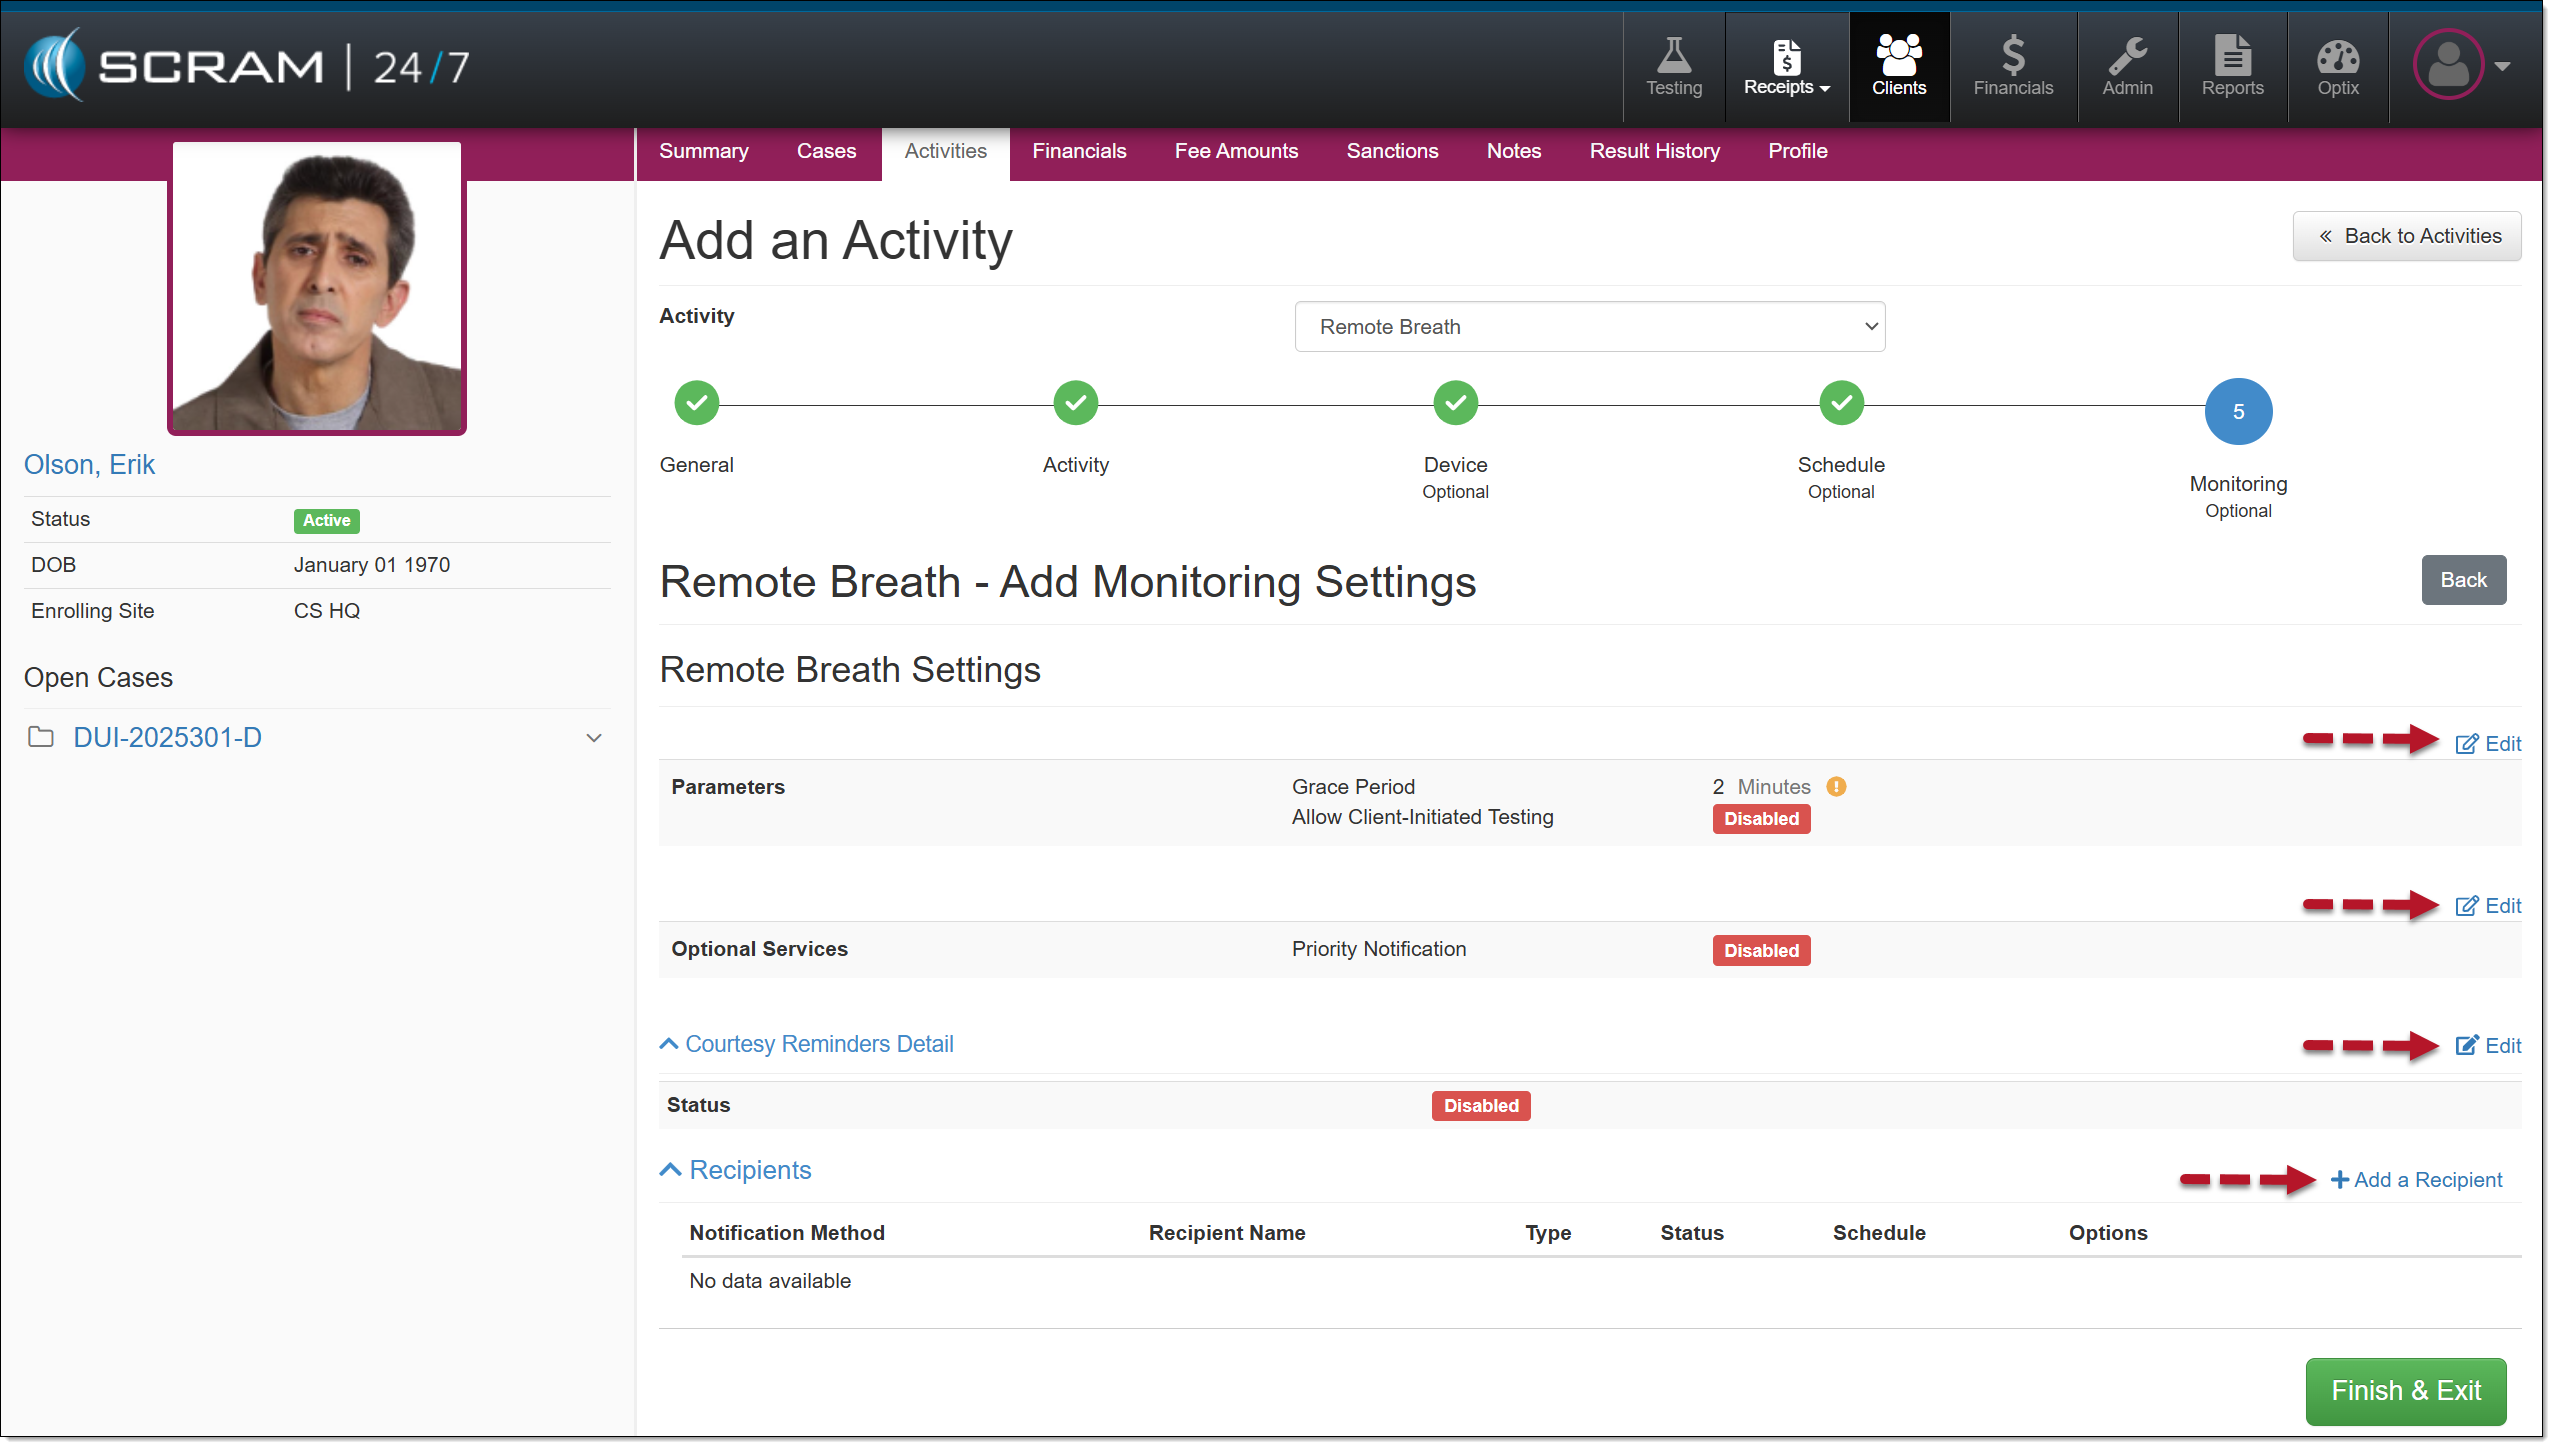Open the Remote Breath activity dropdown
The height and width of the screenshot is (1447, 2553).
pos(1589,327)
